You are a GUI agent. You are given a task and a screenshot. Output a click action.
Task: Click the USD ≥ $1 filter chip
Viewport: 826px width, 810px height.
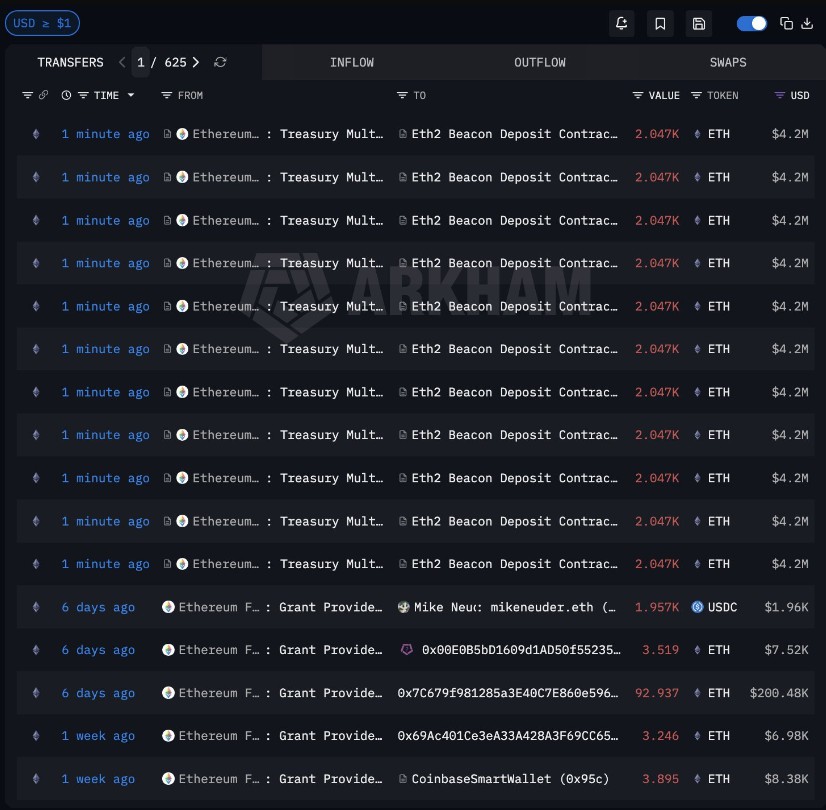[x=42, y=23]
